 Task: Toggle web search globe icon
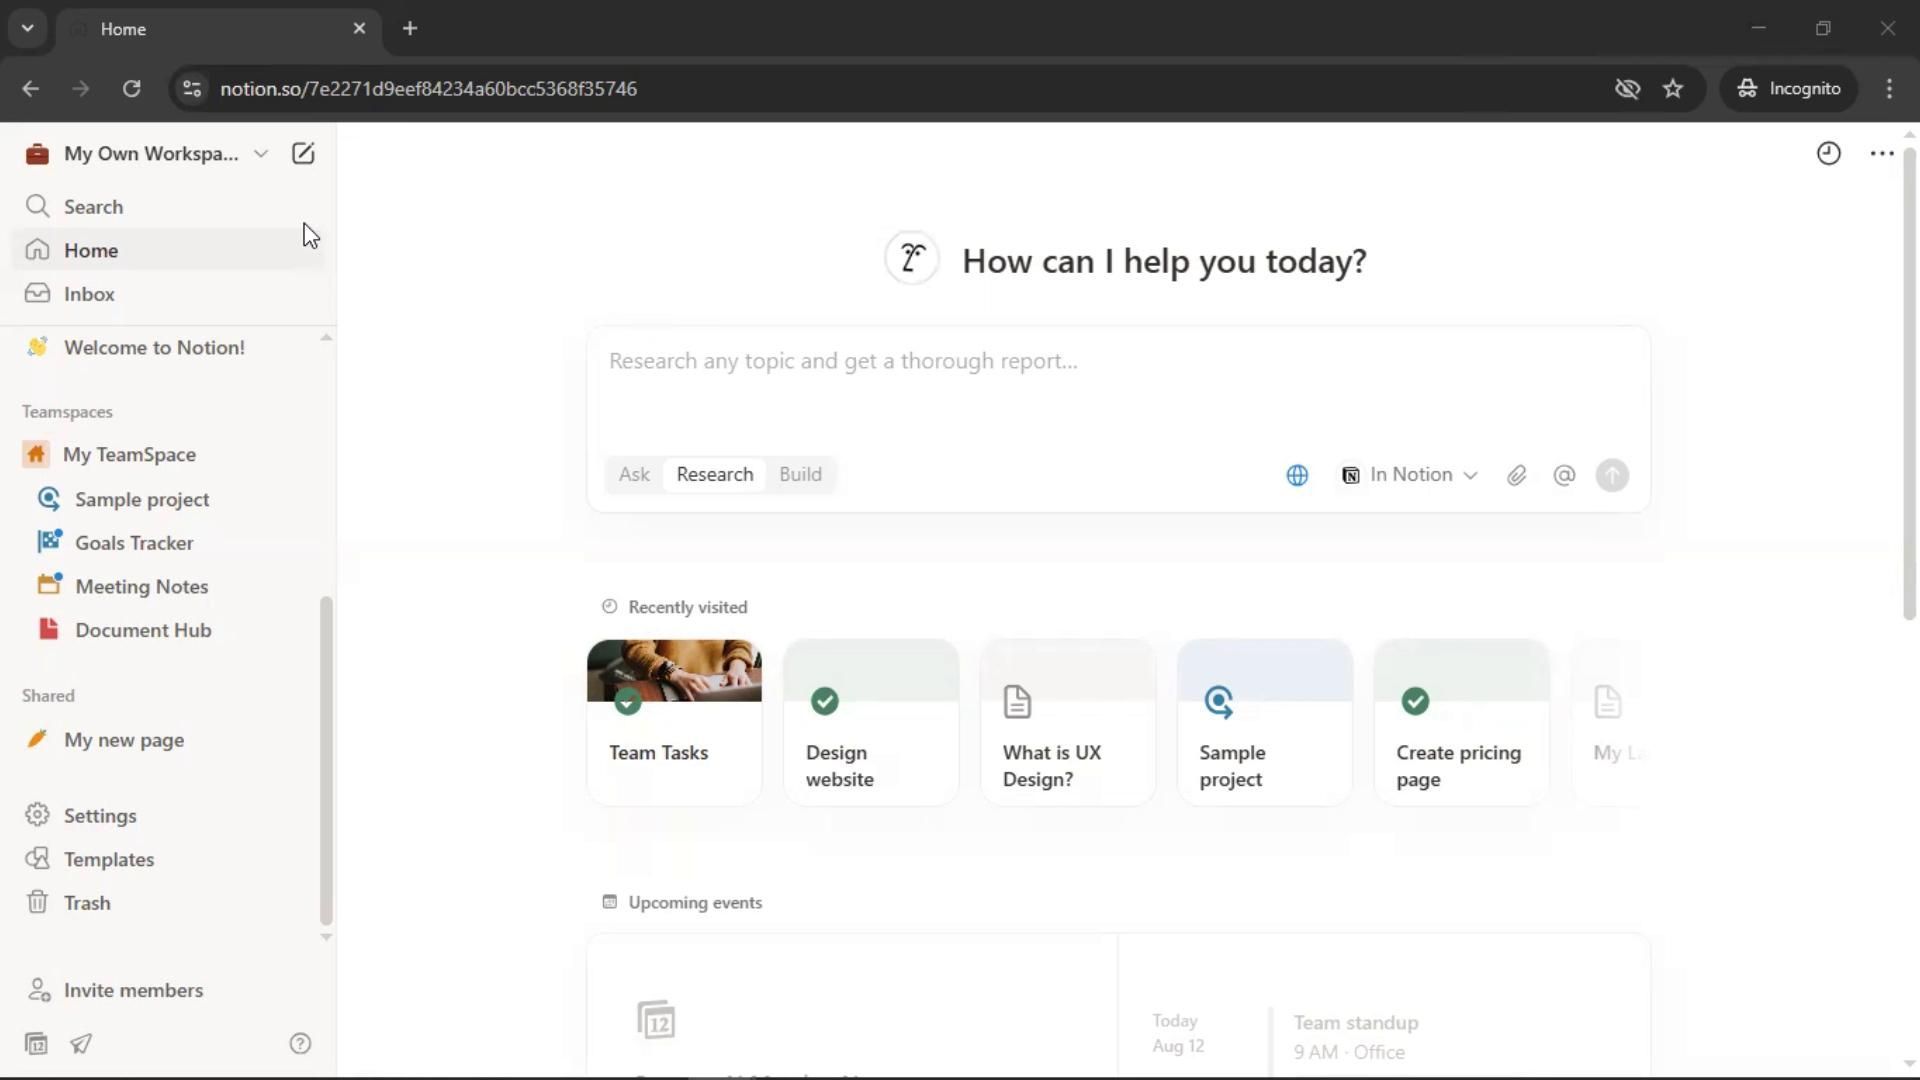coord(1296,475)
